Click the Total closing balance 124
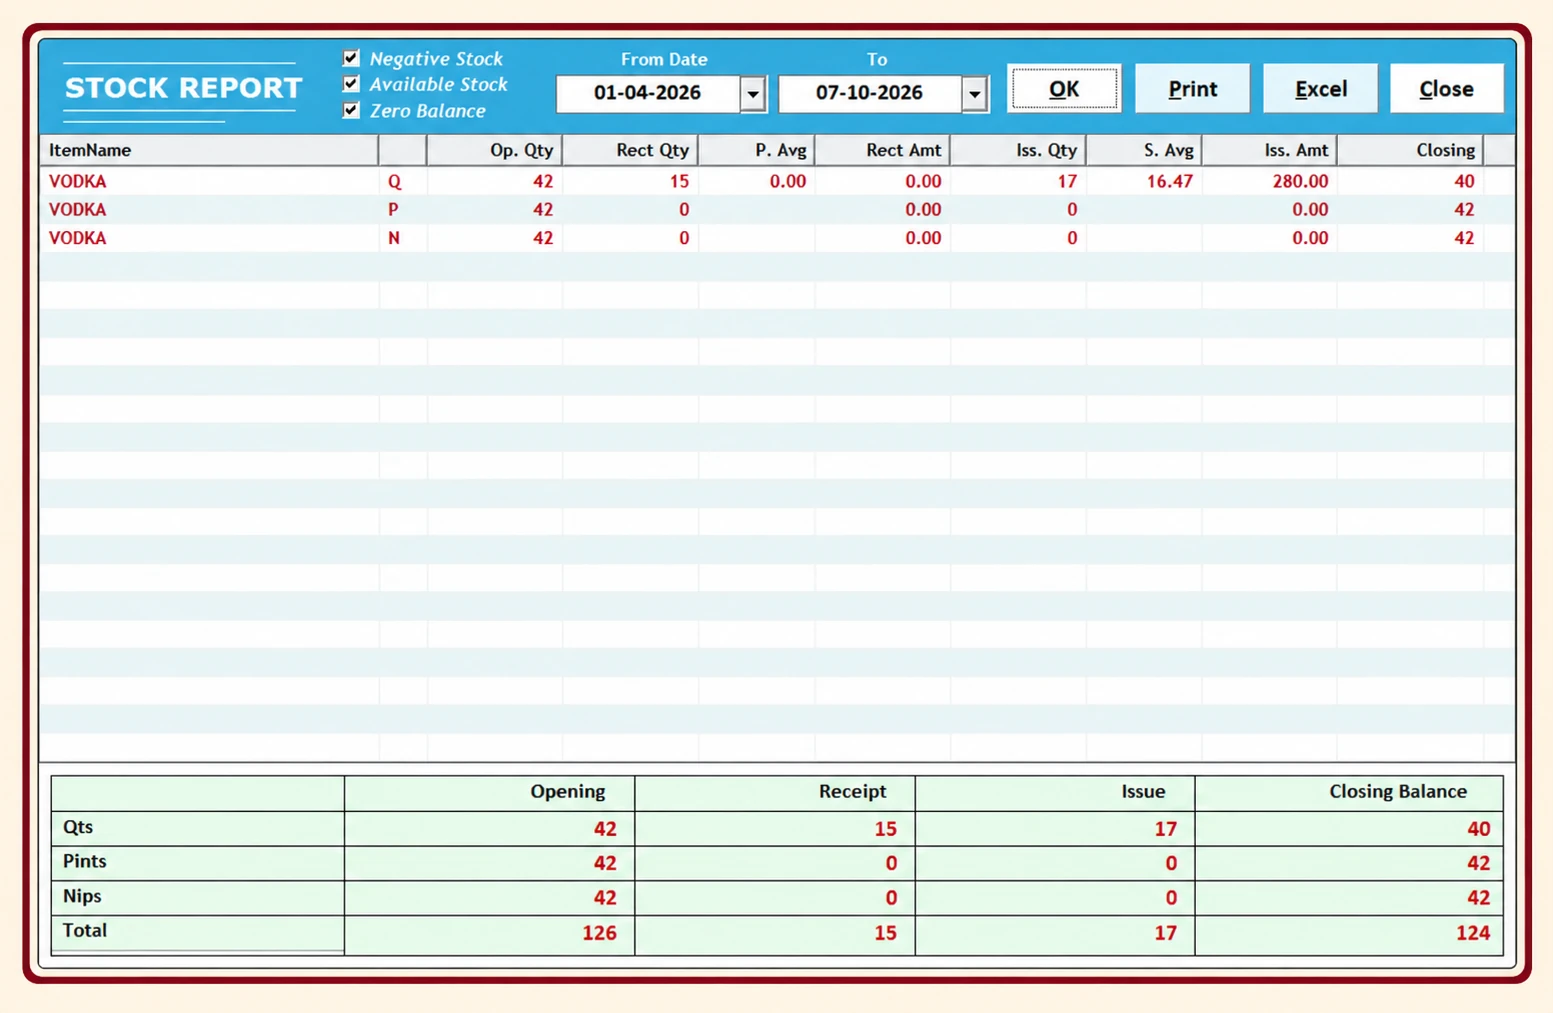 tap(1472, 933)
